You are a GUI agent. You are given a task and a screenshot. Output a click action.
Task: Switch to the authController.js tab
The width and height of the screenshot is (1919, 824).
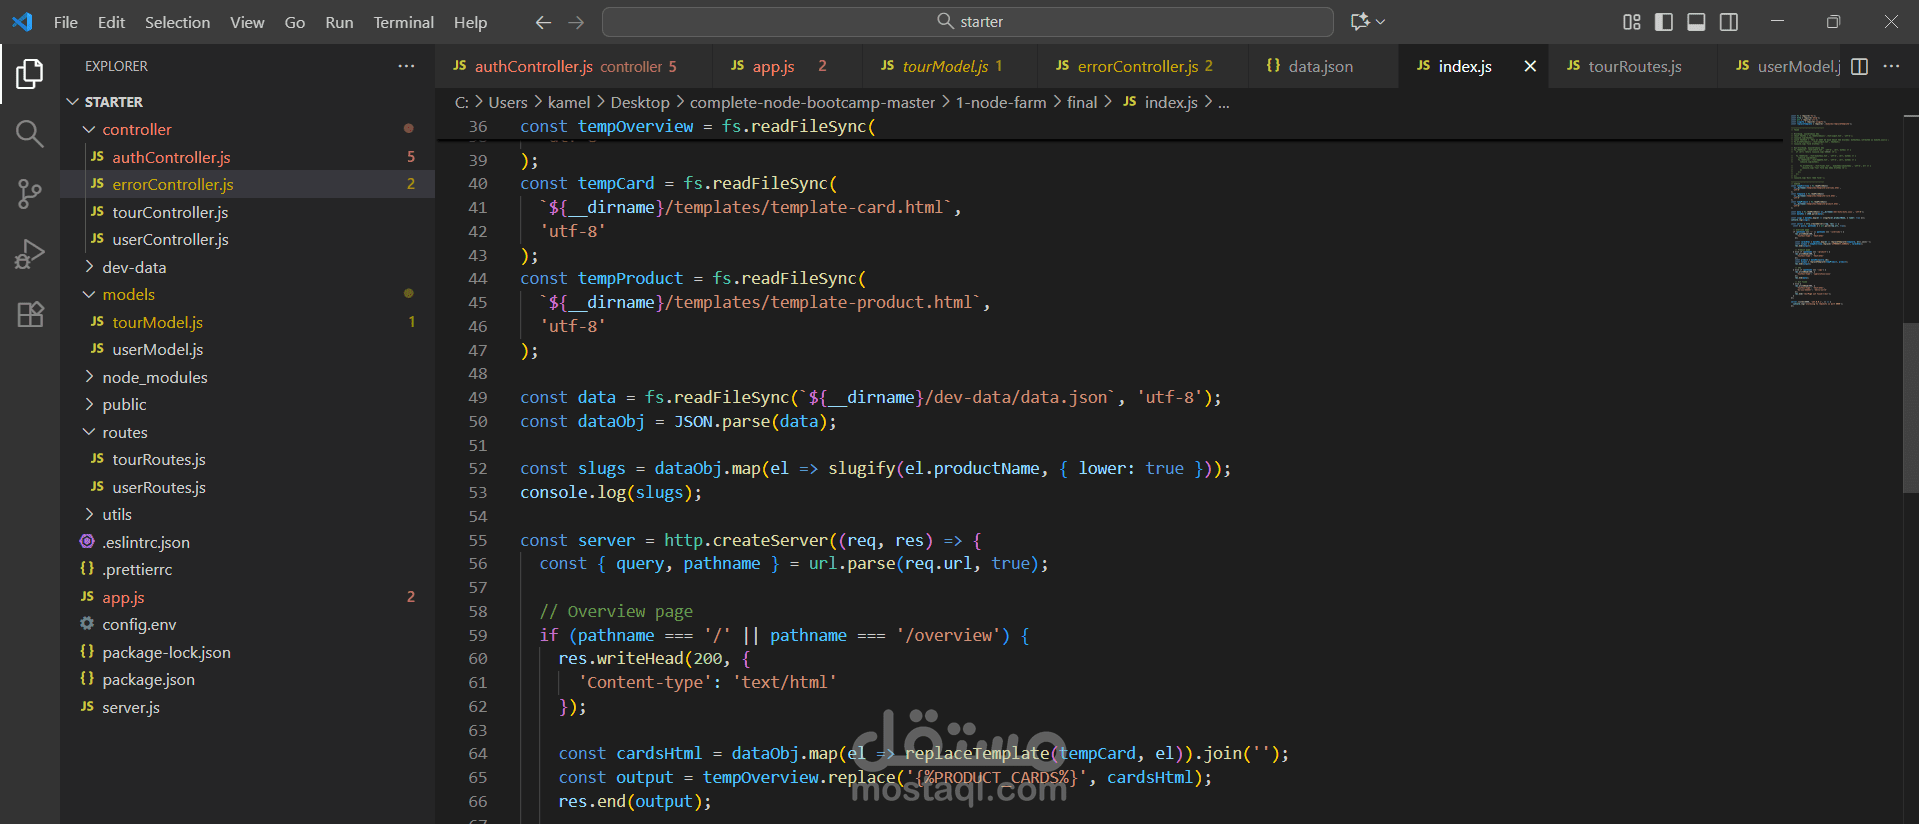pos(575,66)
